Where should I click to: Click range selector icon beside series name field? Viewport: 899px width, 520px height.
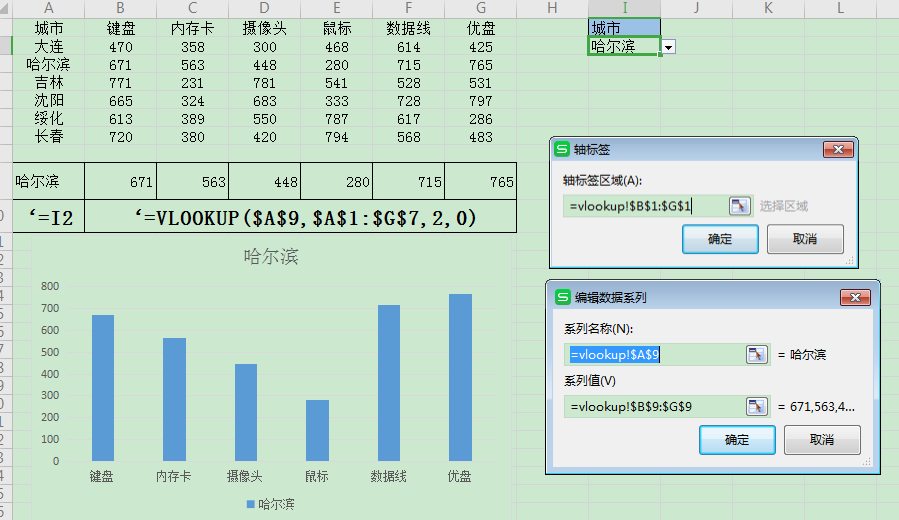click(x=757, y=355)
